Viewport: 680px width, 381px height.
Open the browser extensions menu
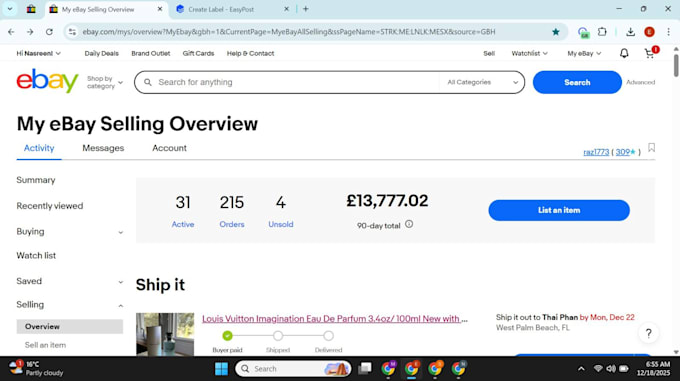[x=602, y=32]
